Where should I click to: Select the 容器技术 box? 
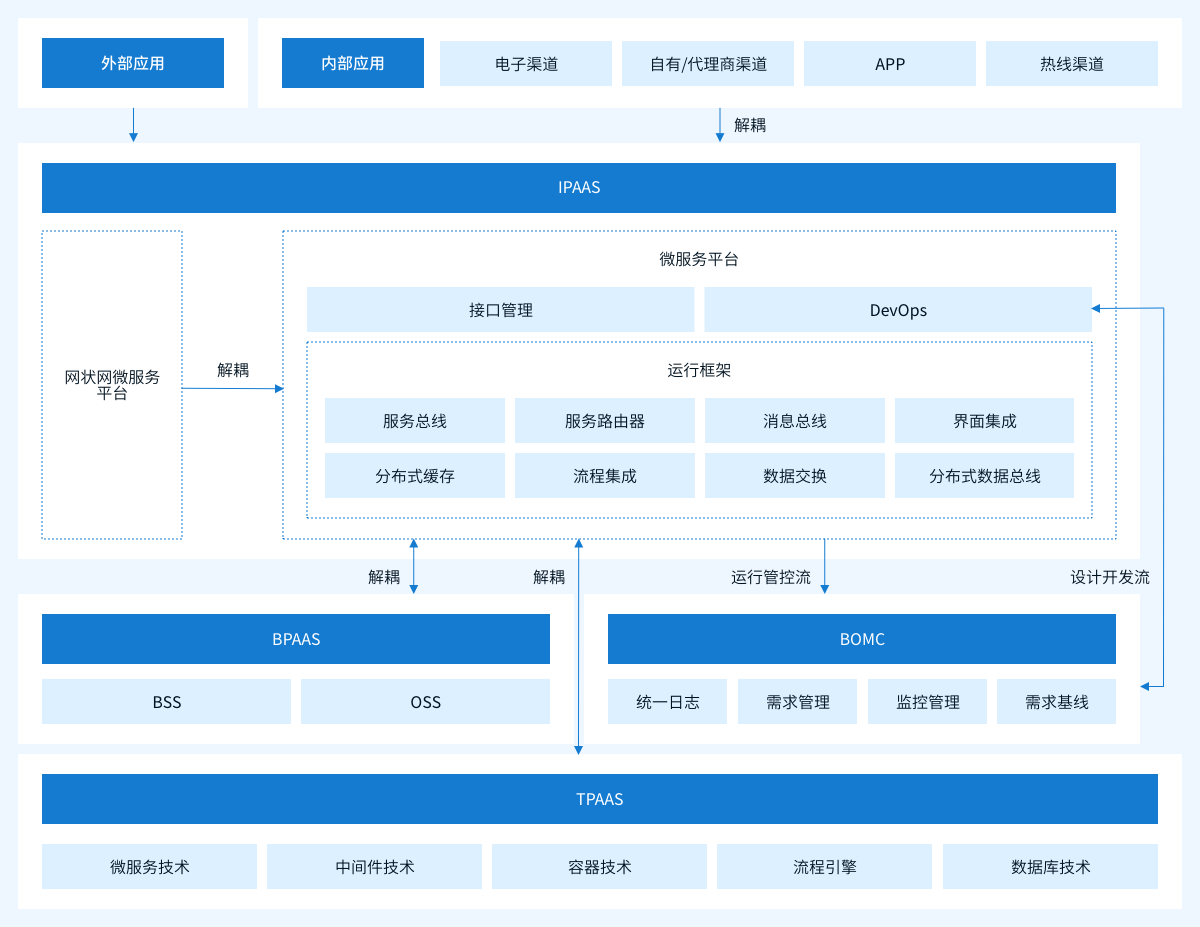click(x=599, y=867)
